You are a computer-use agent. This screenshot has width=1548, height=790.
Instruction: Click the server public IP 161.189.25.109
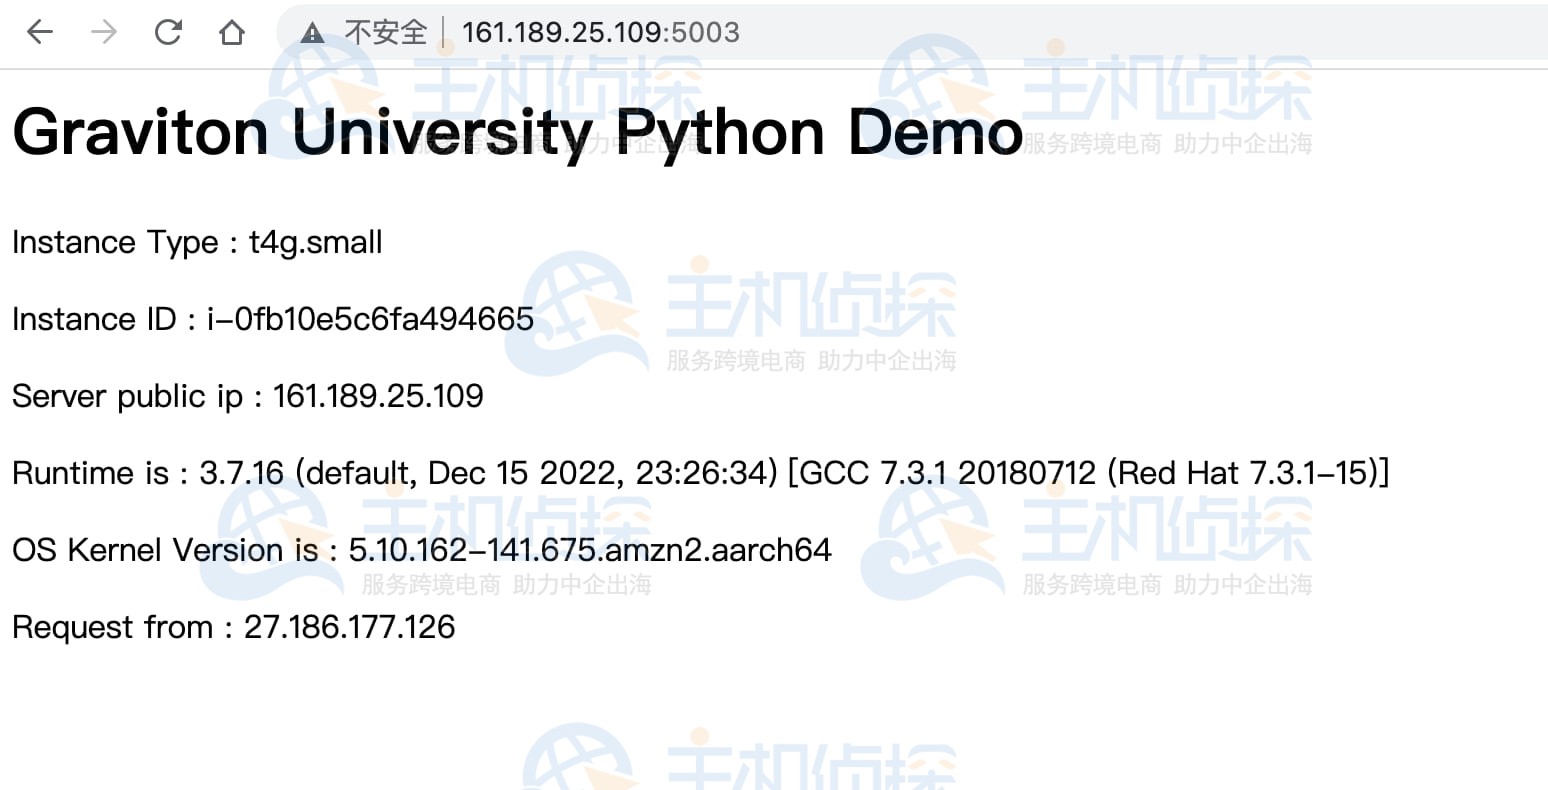click(378, 396)
